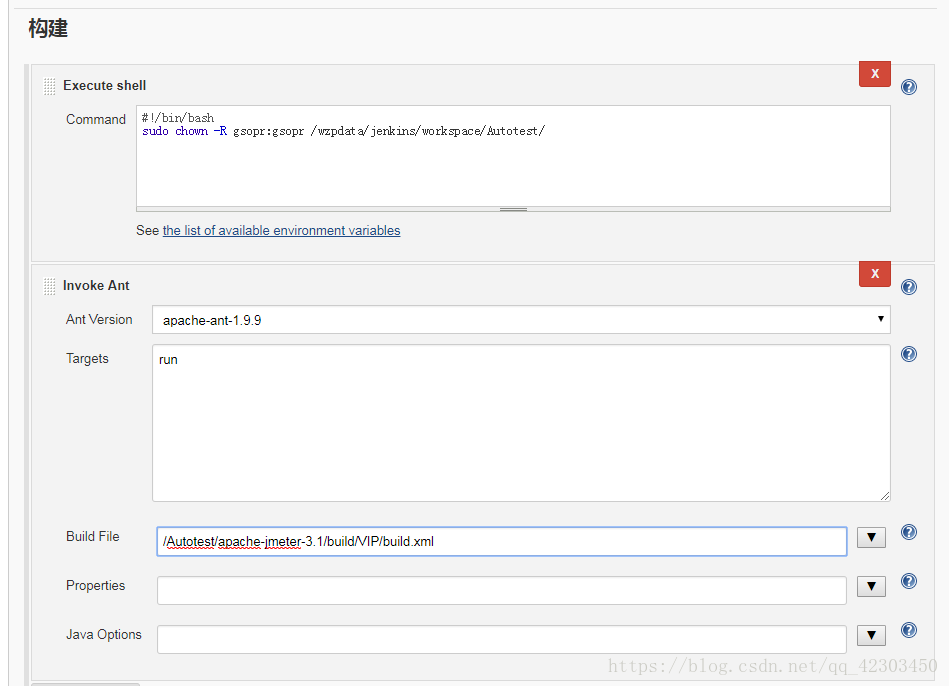Click the 'Build File' label

point(93,536)
